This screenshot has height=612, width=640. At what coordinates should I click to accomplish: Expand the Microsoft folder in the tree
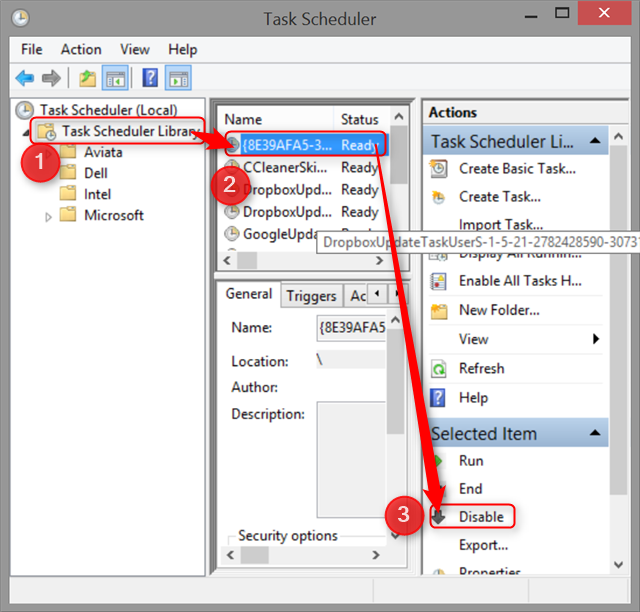pyautogui.click(x=48, y=216)
